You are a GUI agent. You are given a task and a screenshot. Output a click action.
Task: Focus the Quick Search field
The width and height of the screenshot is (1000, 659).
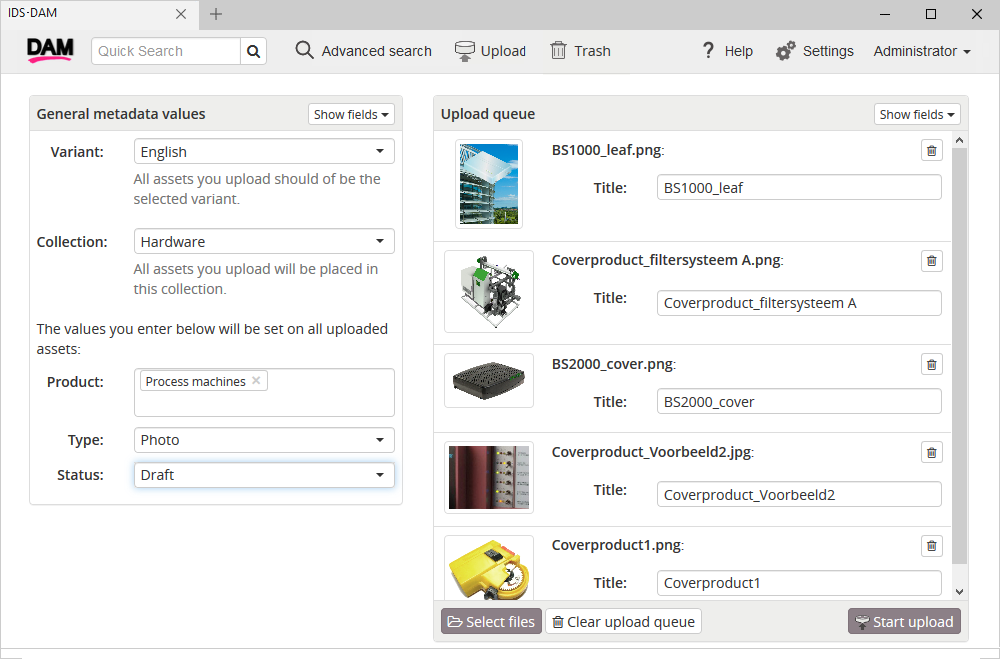coord(166,51)
